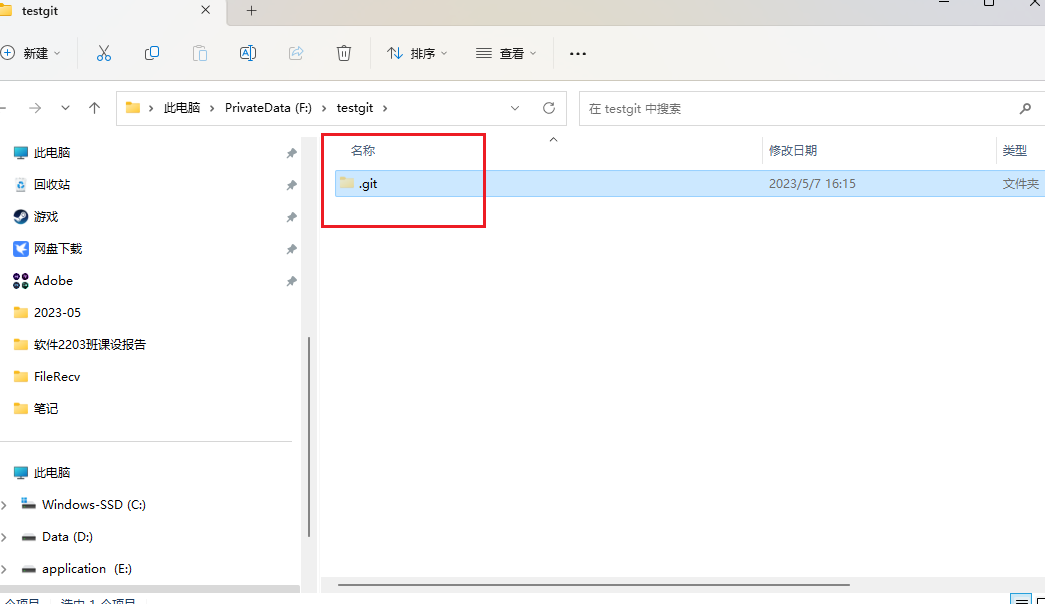Open 软件2203班课设报告 folder in sidebar
Screen dimensions: 1045x604
point(90,345)
